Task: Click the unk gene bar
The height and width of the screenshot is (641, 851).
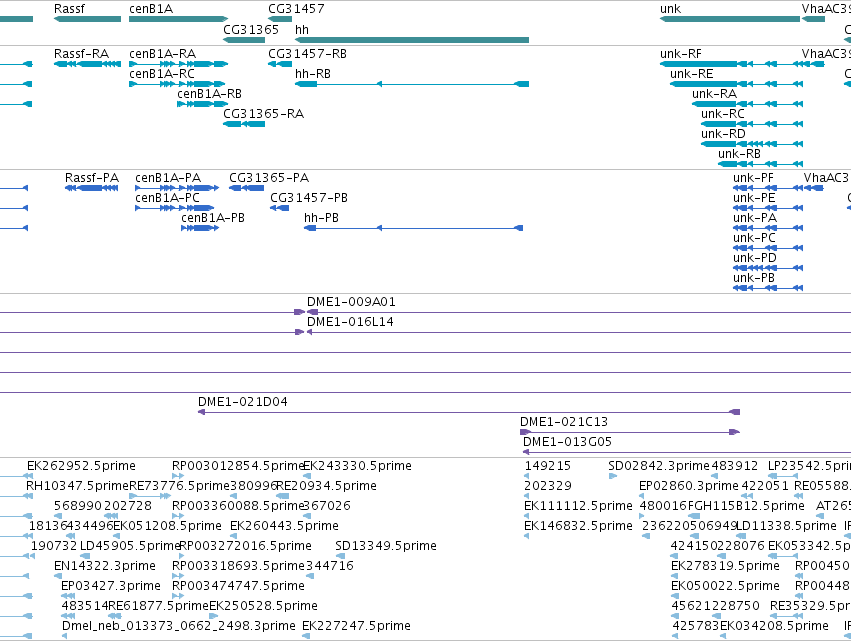Action: (730, 19)
